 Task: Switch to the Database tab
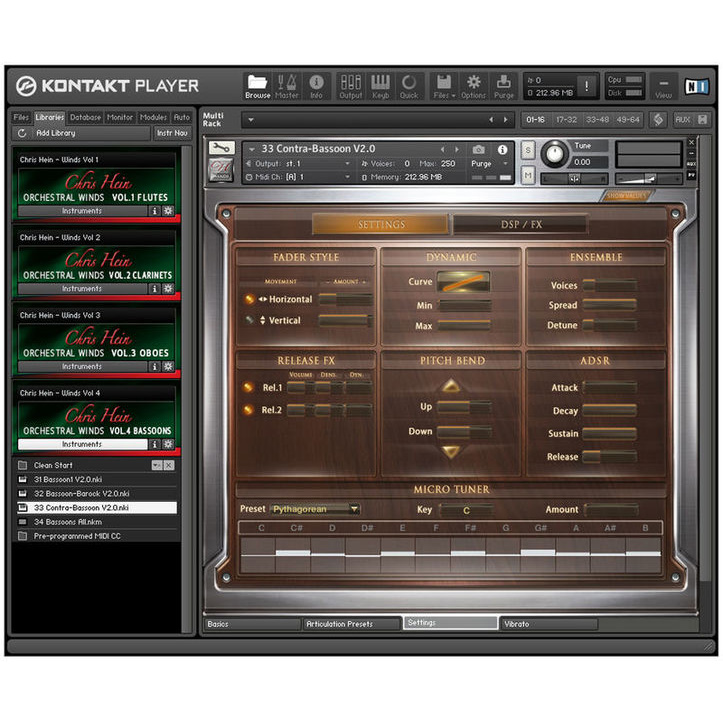click(85, 118)
